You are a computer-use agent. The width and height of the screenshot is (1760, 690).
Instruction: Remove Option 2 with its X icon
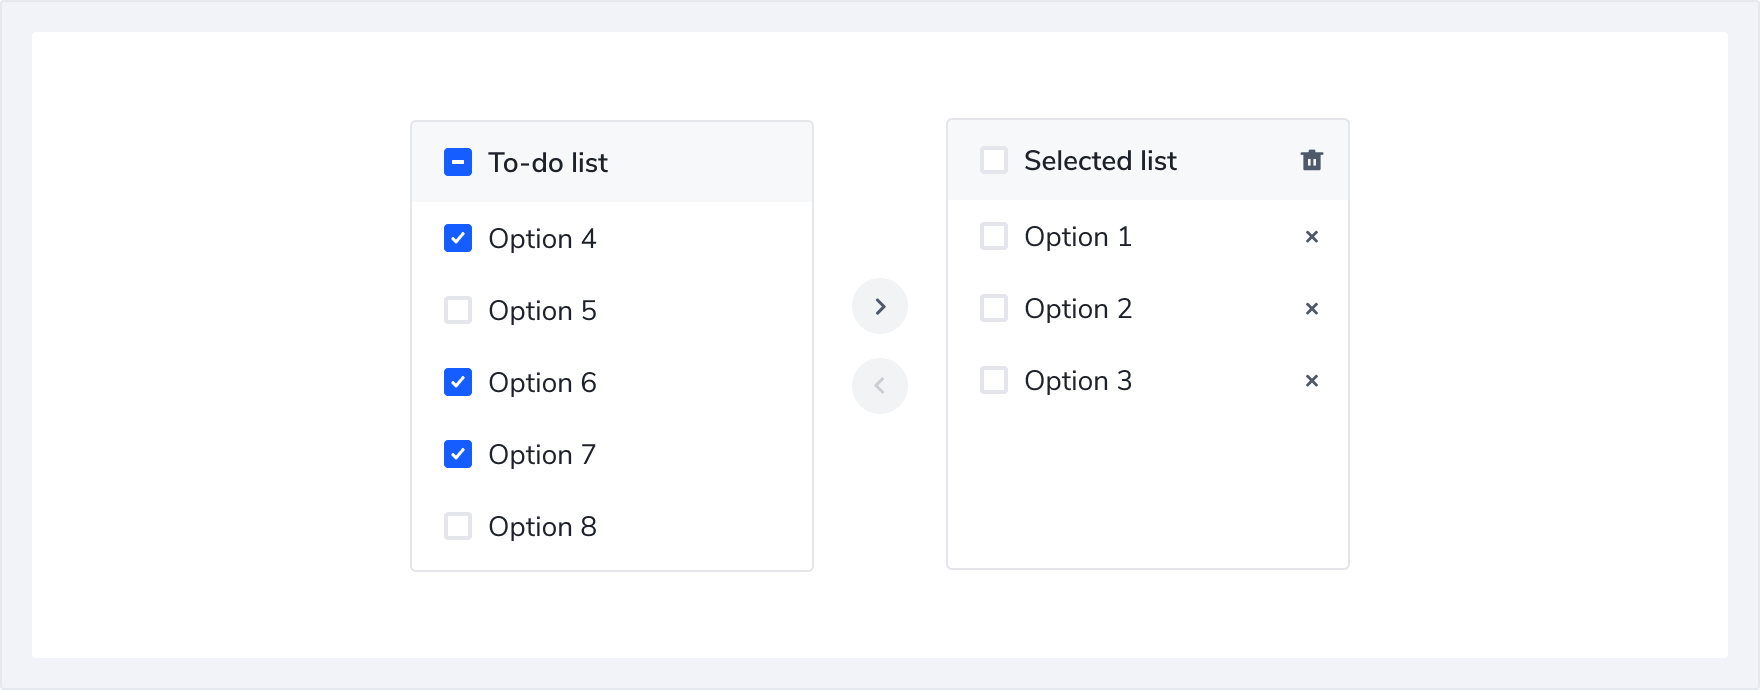pos(1311,309)
